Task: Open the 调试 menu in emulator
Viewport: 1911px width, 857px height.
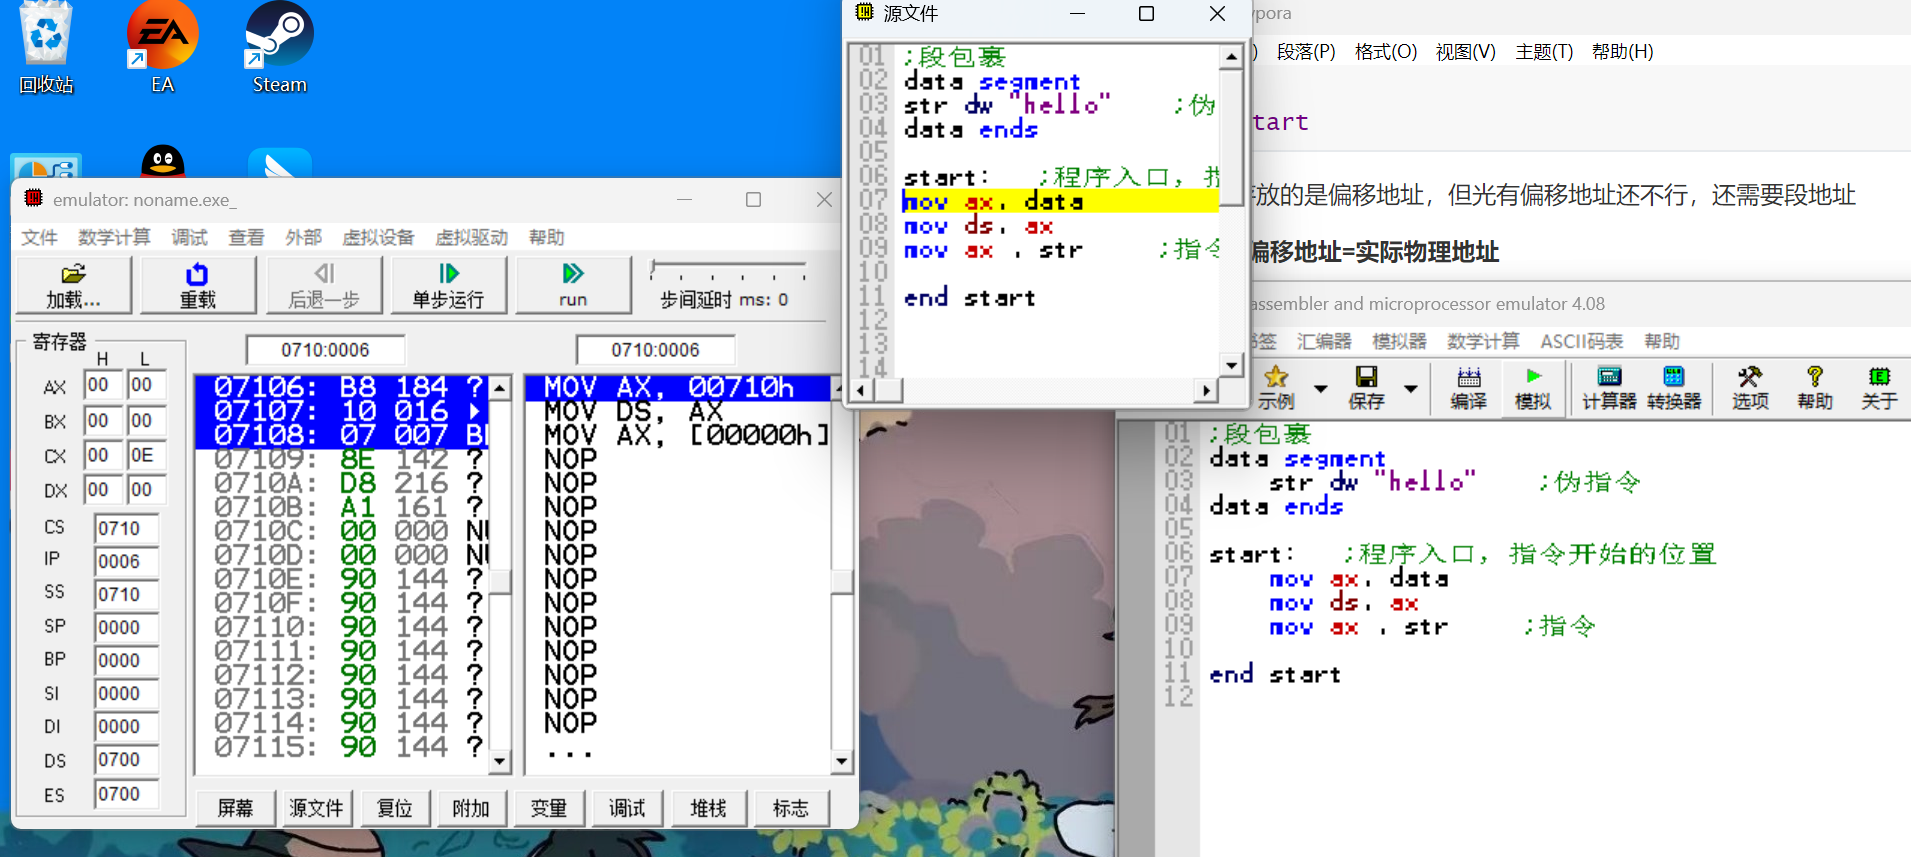Action: 189,237
